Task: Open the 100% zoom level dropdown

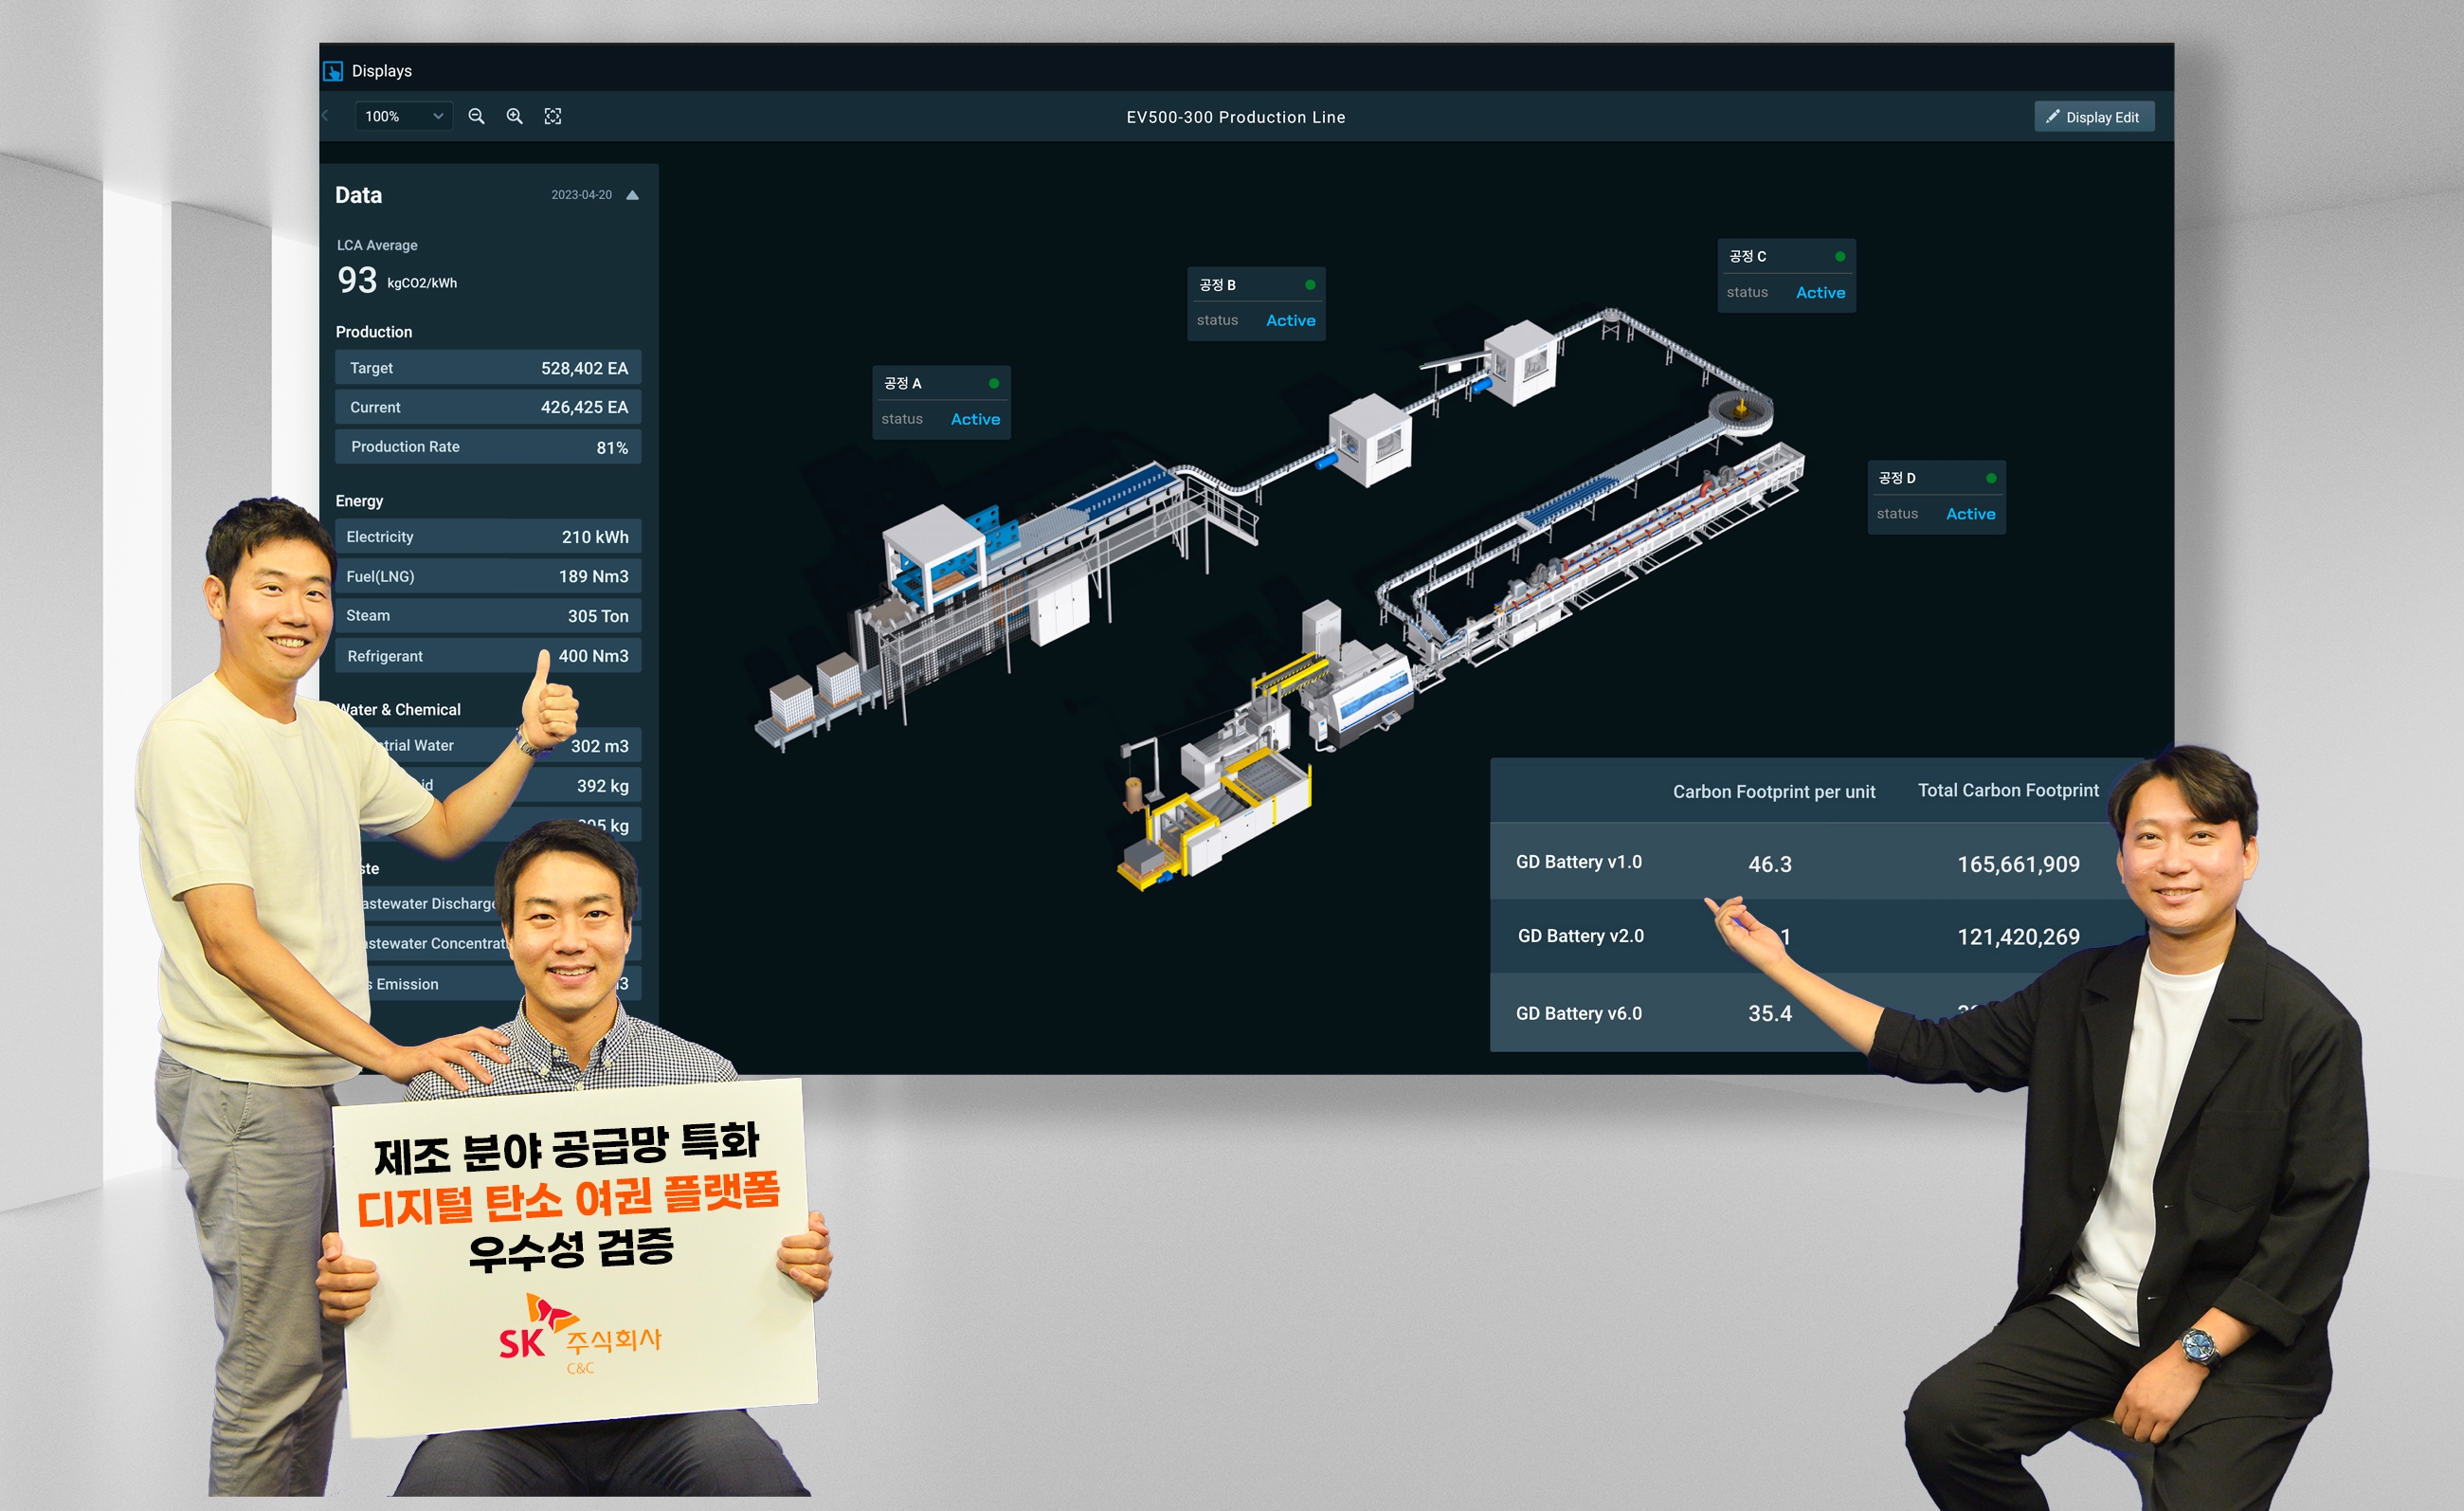Action: [403, 116]
